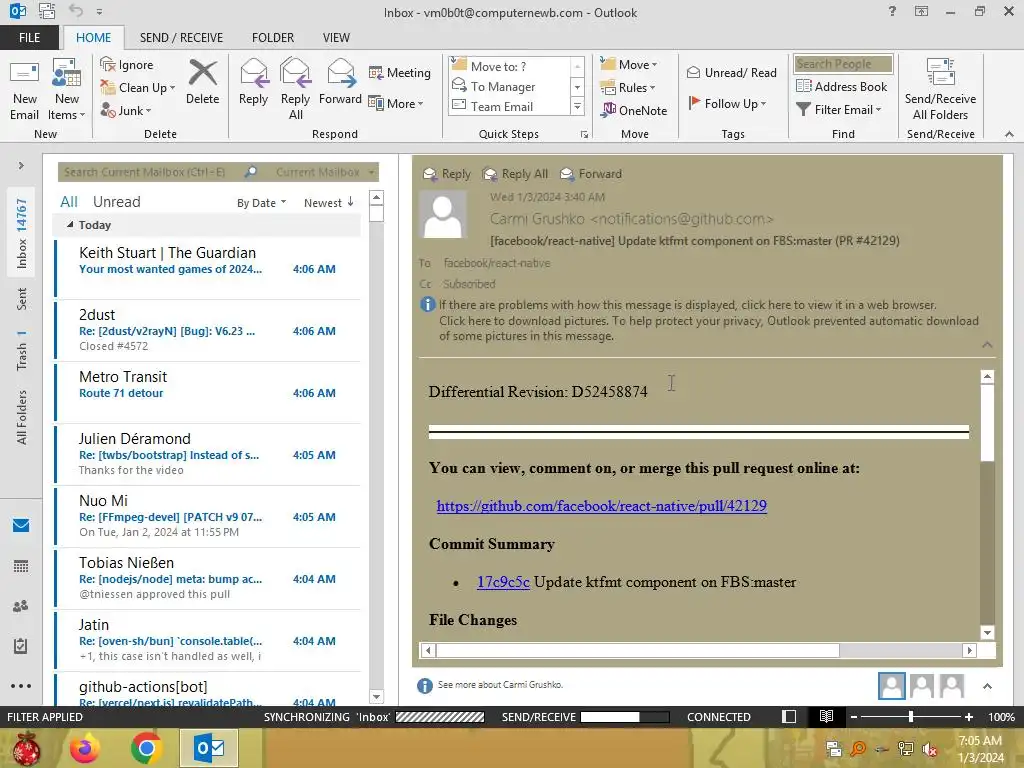This screenshot has height=768, width=1024.
Task: Collapse the Today group
Action: point(70,225)
